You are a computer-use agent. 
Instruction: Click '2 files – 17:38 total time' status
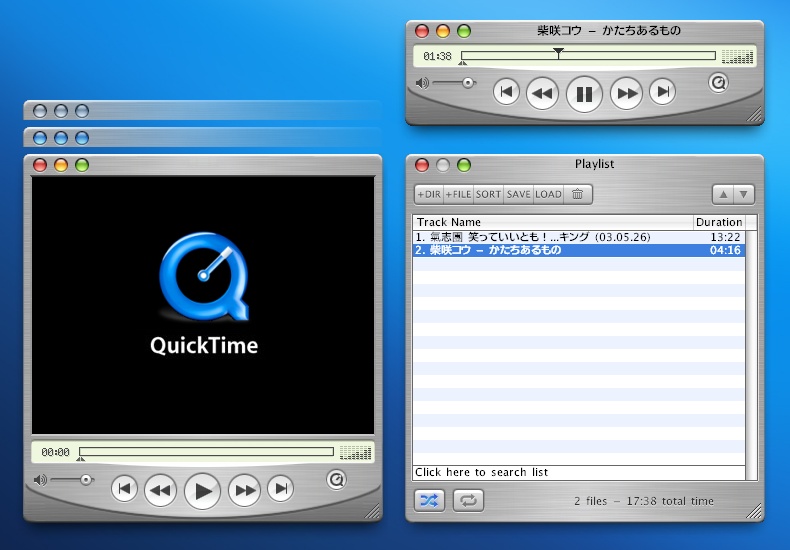click(x=643, y=501)
